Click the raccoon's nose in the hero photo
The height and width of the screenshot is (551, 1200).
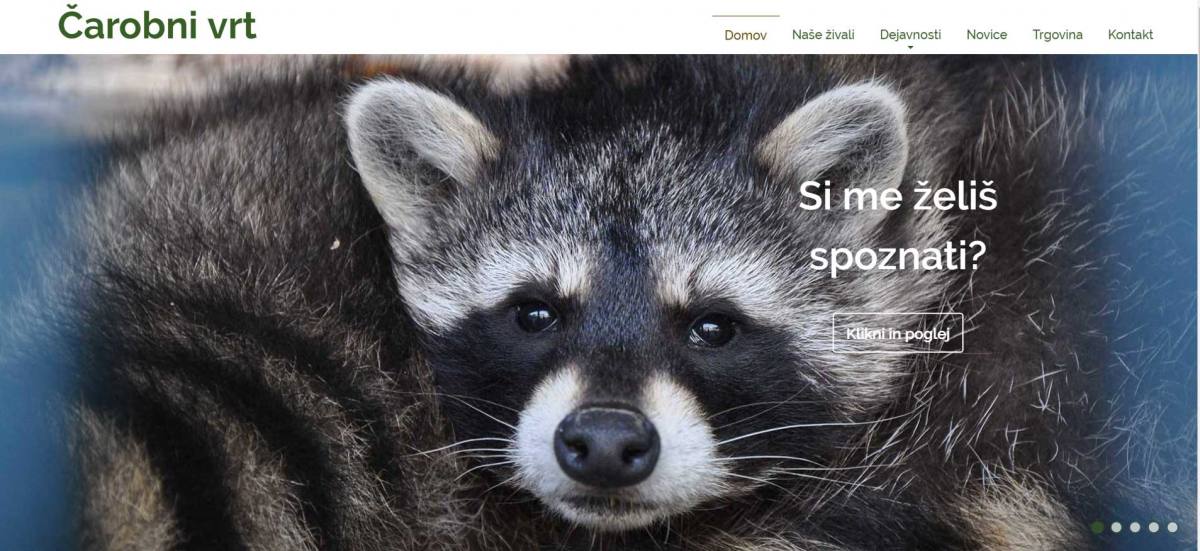pyautogui.click(x=606, y=445)
